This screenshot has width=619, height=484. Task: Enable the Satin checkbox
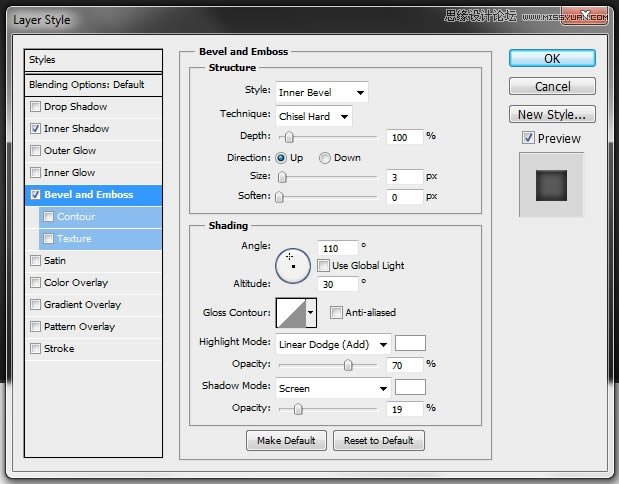[x=36, y=261]
